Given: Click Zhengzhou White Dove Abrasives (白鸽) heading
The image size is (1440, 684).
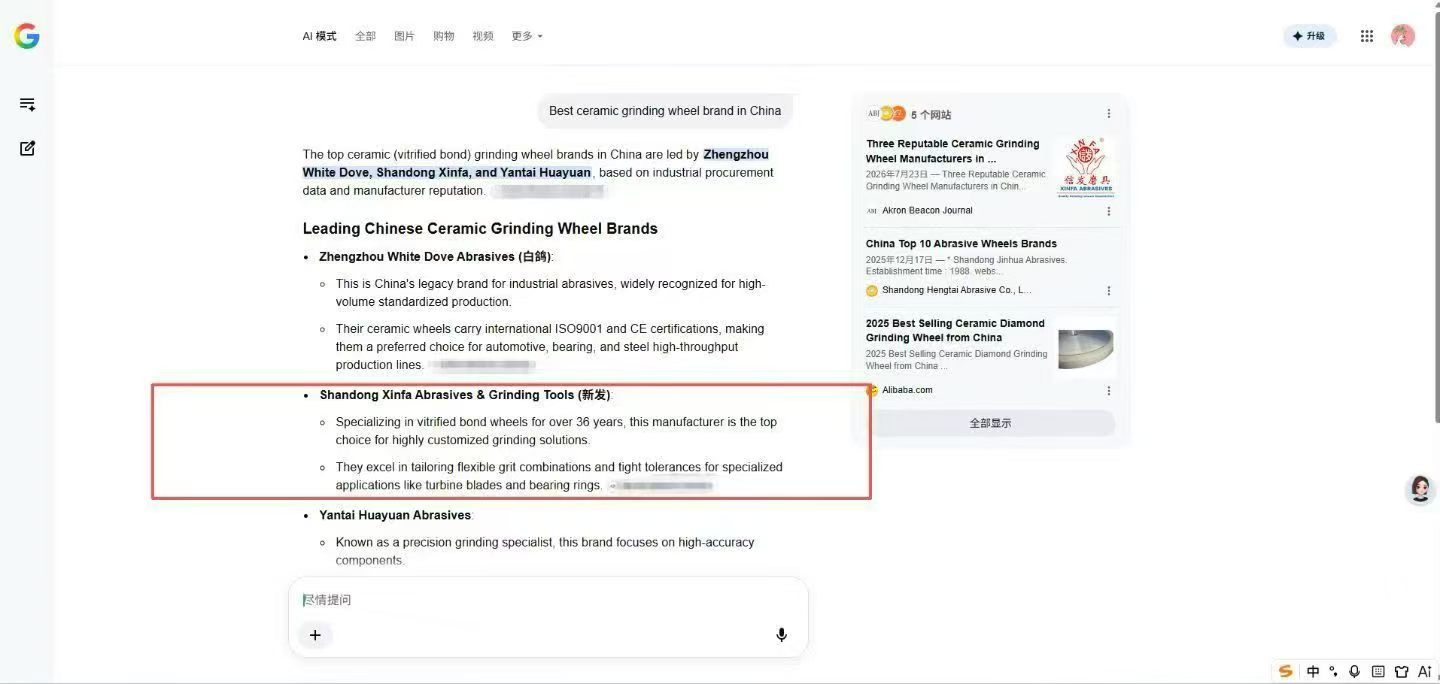Looking at the screenshot, I should click(x=436, y=257).
